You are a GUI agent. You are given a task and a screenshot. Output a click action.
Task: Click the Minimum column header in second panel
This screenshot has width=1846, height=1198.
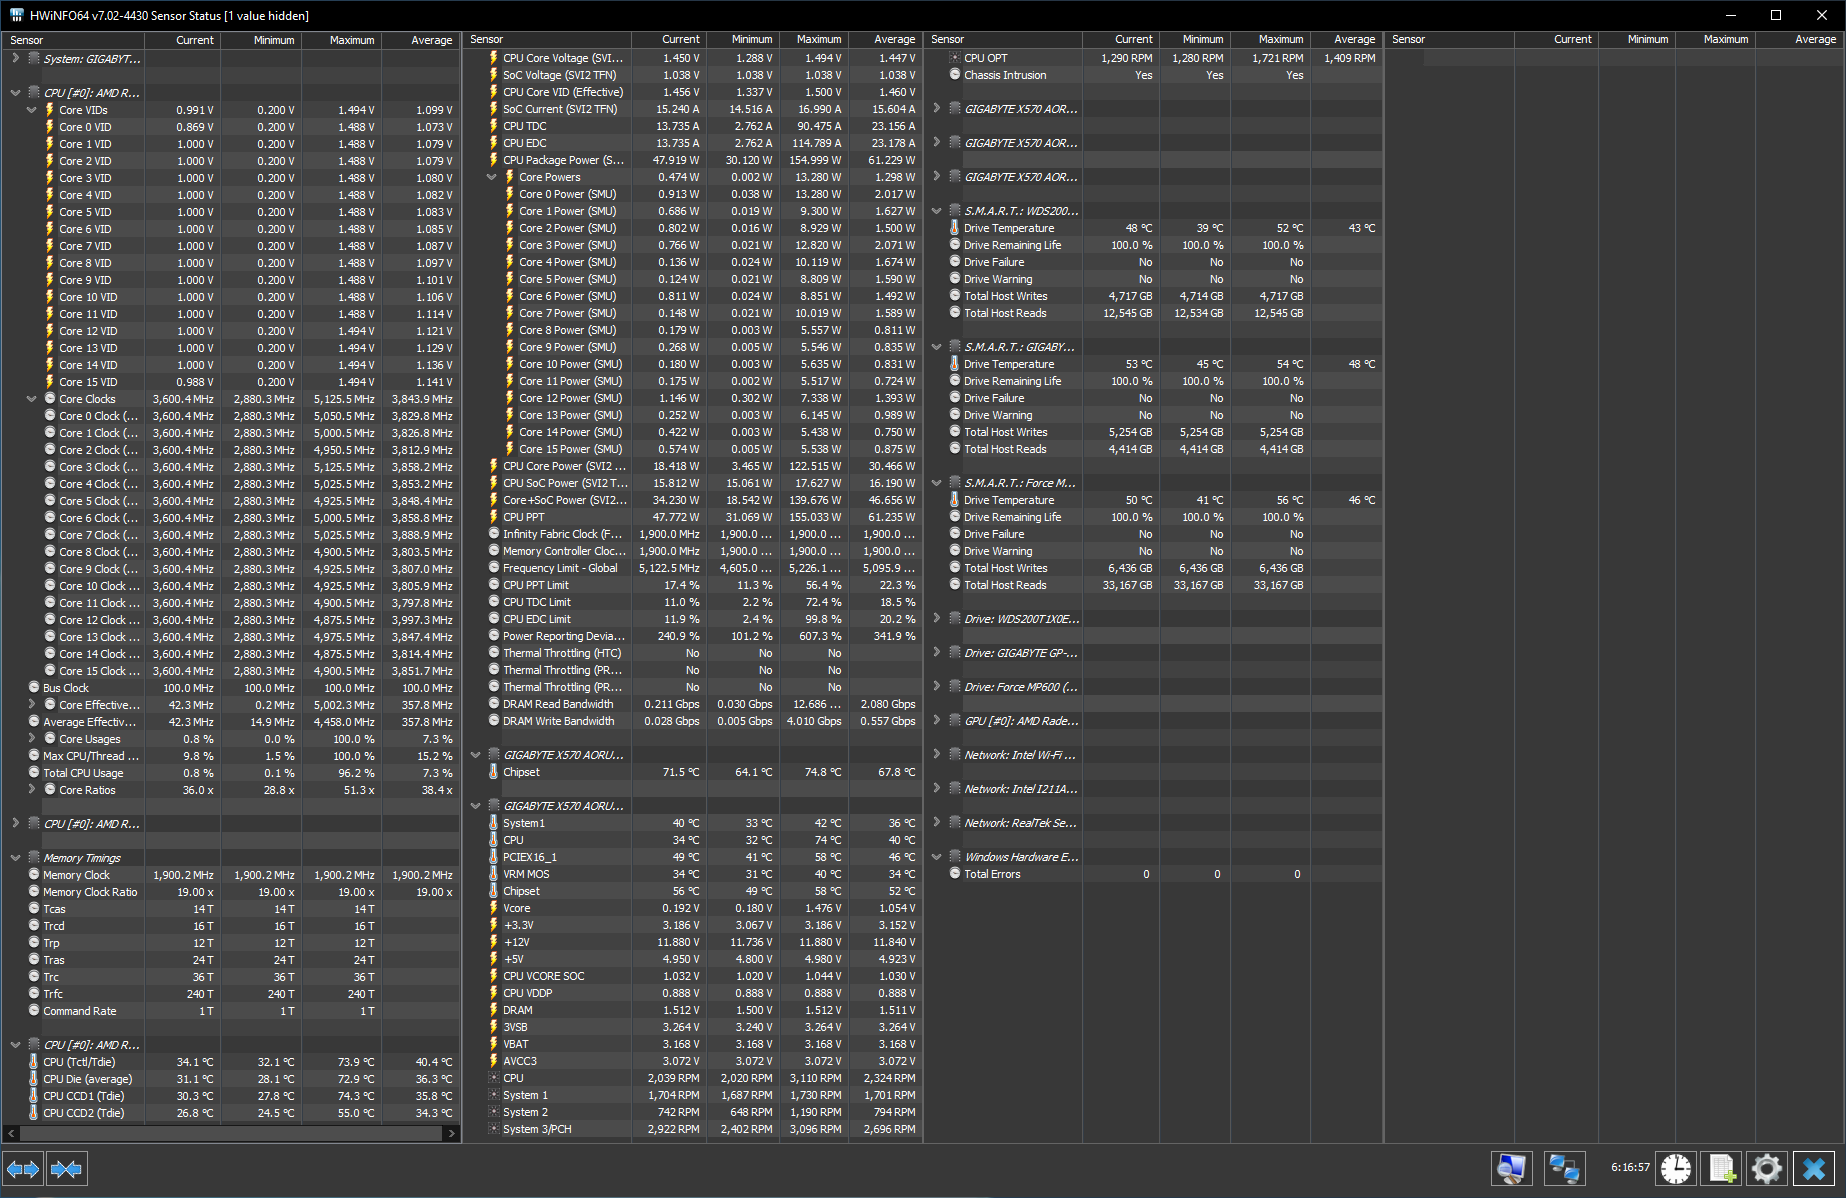[742, 39]
